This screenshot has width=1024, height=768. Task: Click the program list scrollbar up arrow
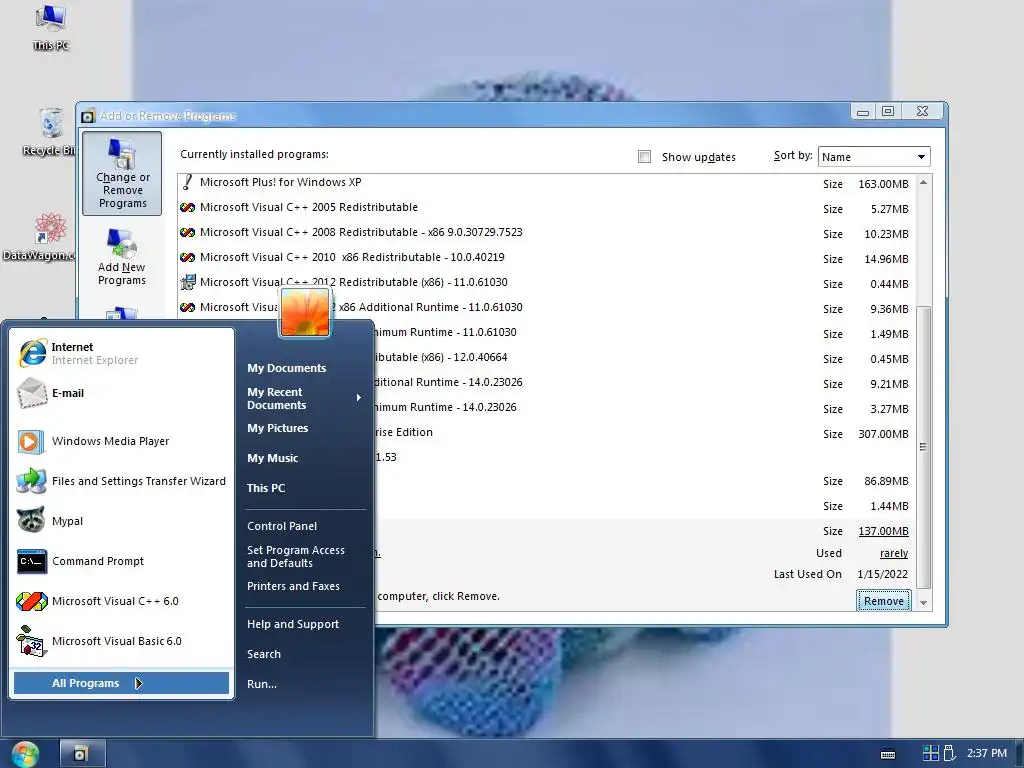923,183
